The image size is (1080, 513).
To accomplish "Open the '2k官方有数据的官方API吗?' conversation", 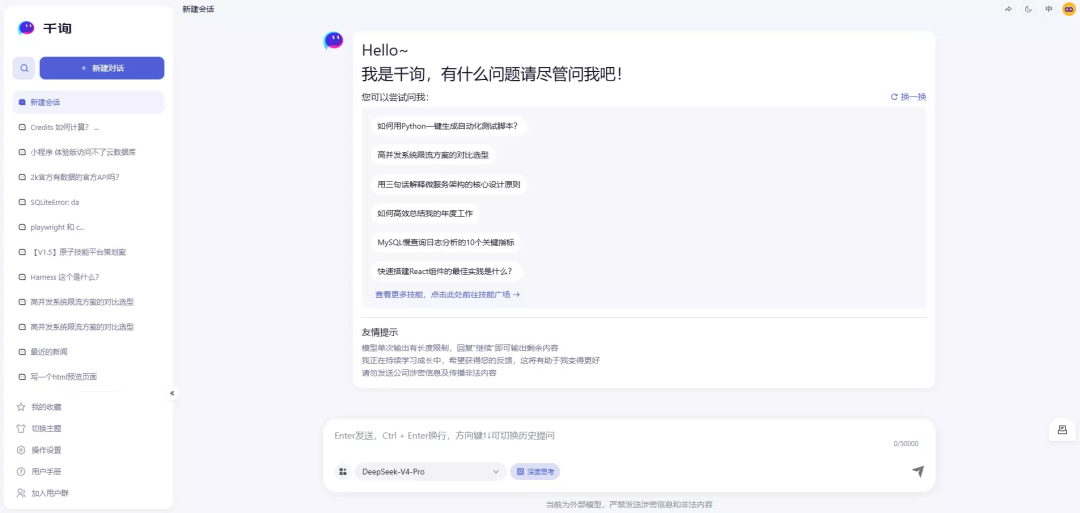I will [88, 177].
